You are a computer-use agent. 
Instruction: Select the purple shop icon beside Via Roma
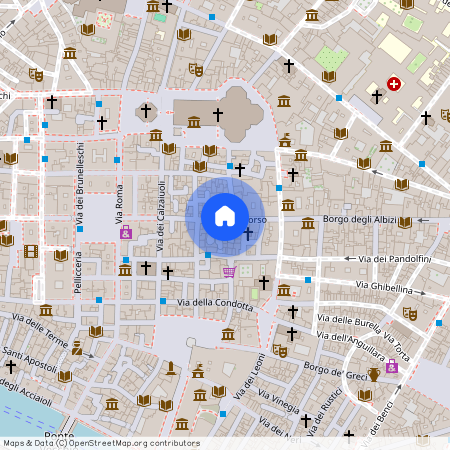point(126,232)
